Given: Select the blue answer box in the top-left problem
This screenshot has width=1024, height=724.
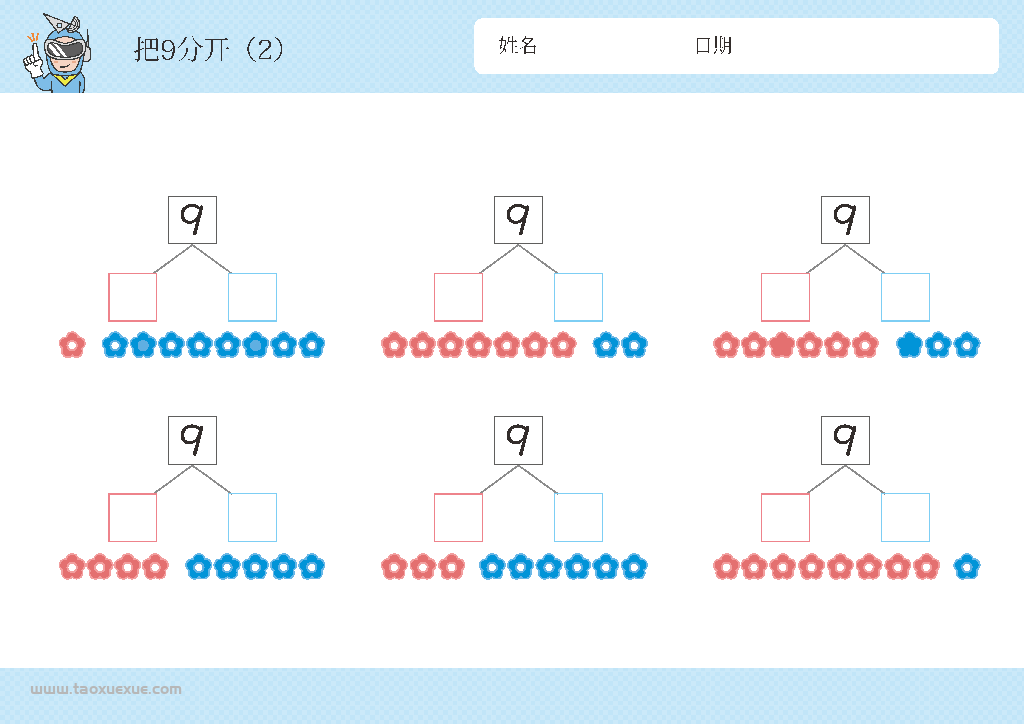Looking at the screenshot, I should [253, 297].
